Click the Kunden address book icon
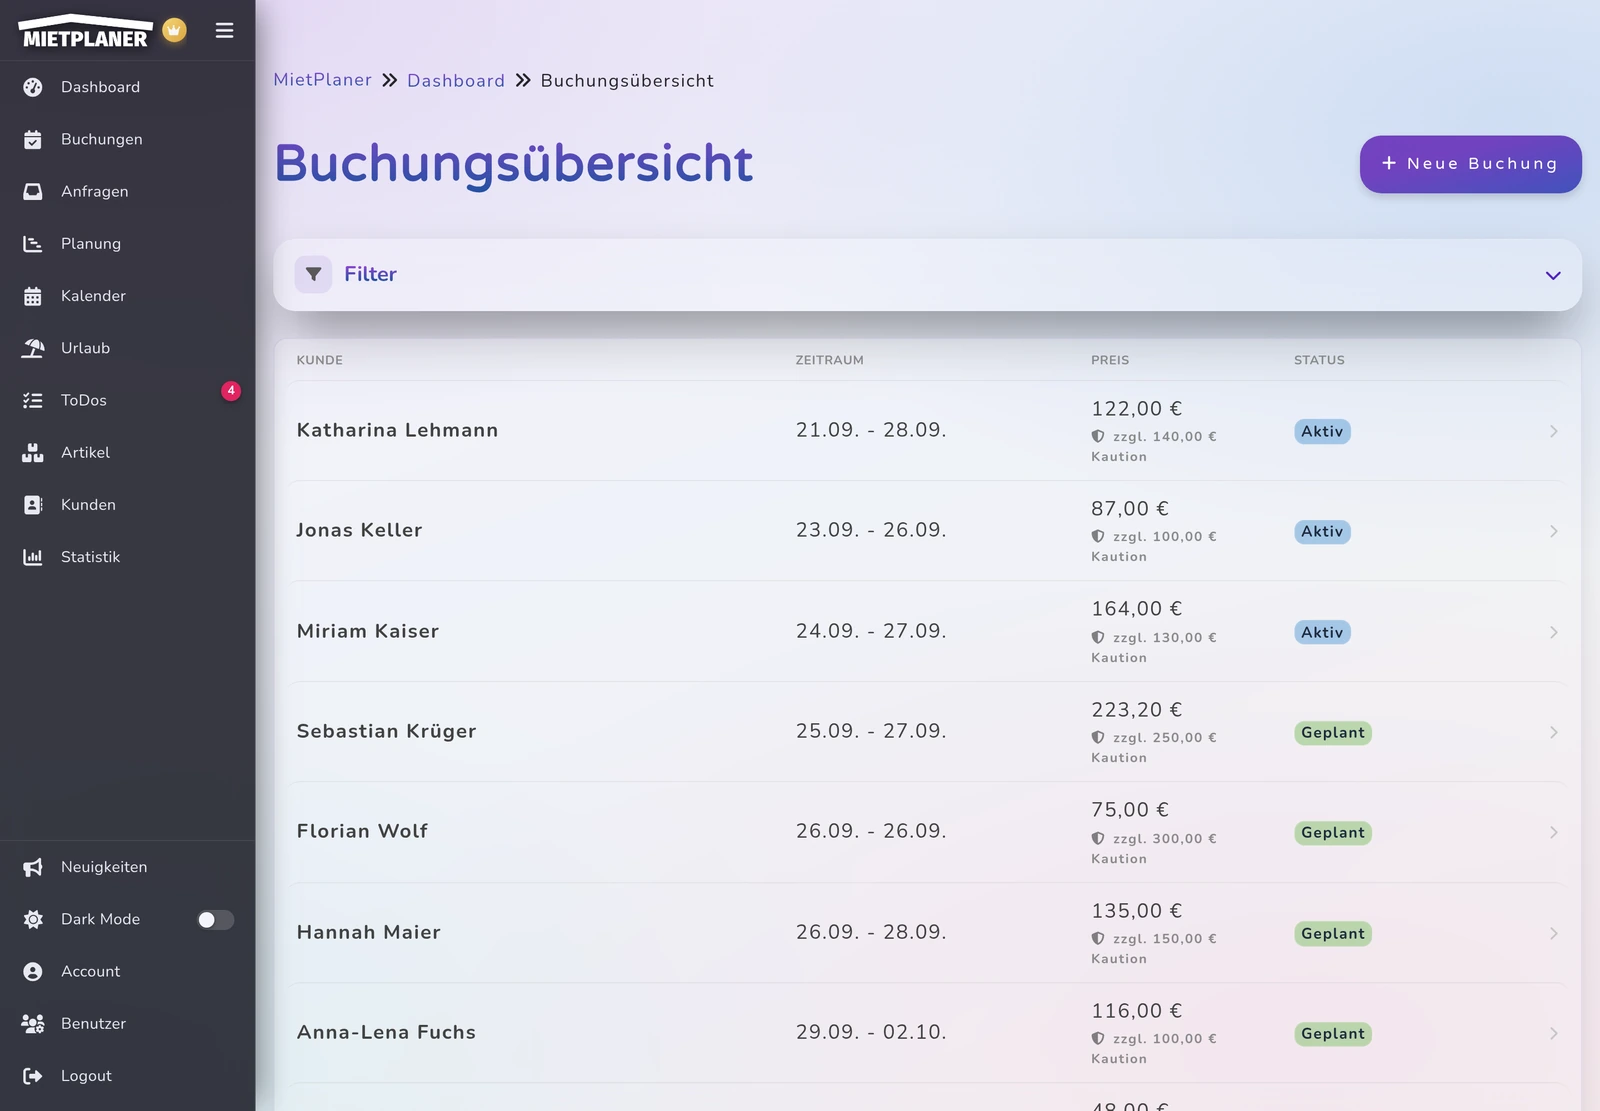 tap(33, 504)
